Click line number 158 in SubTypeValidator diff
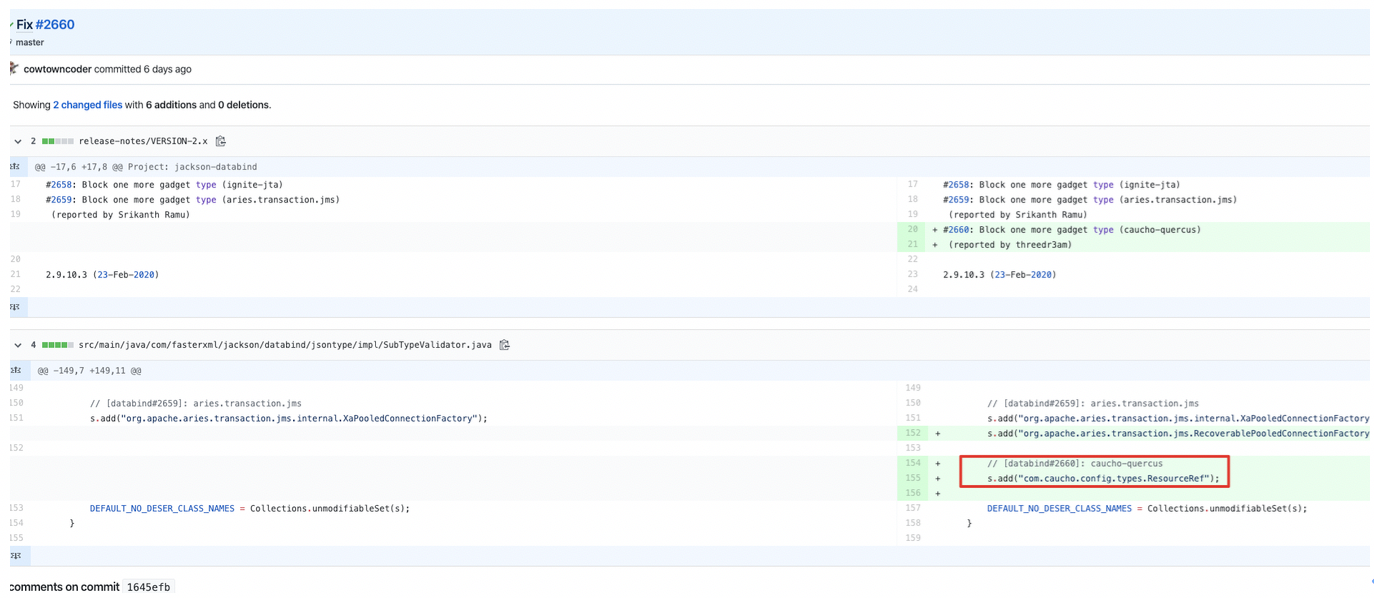Viewport: 1374px width, 598px height. (x=913, y=524)
